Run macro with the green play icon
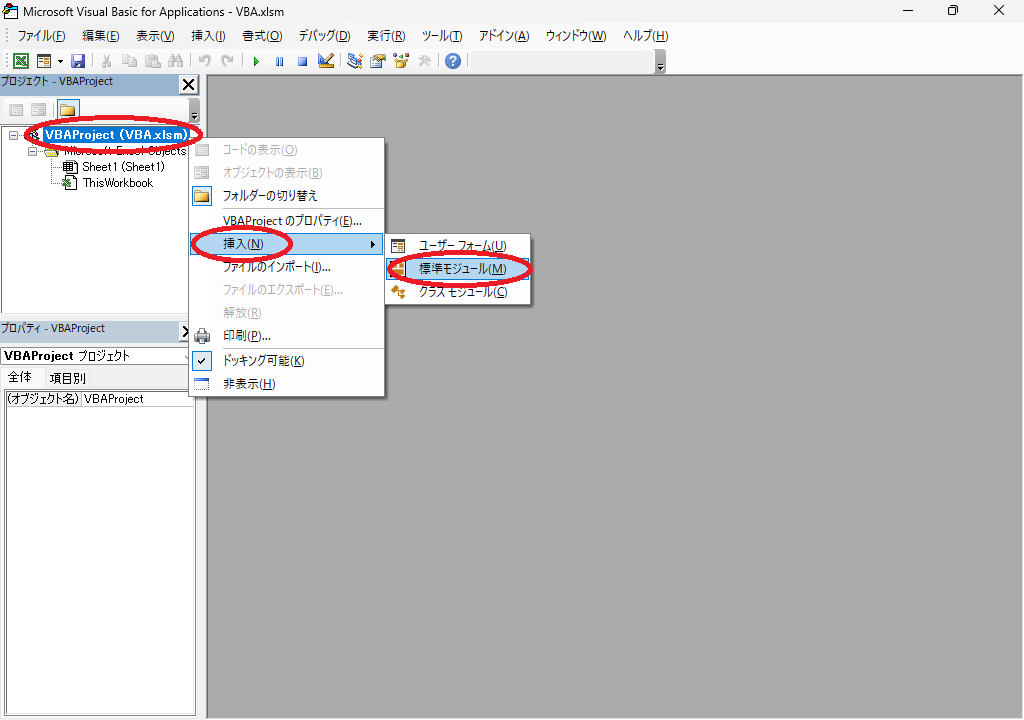The image size is (1024, 720). [x=256, y=61]
